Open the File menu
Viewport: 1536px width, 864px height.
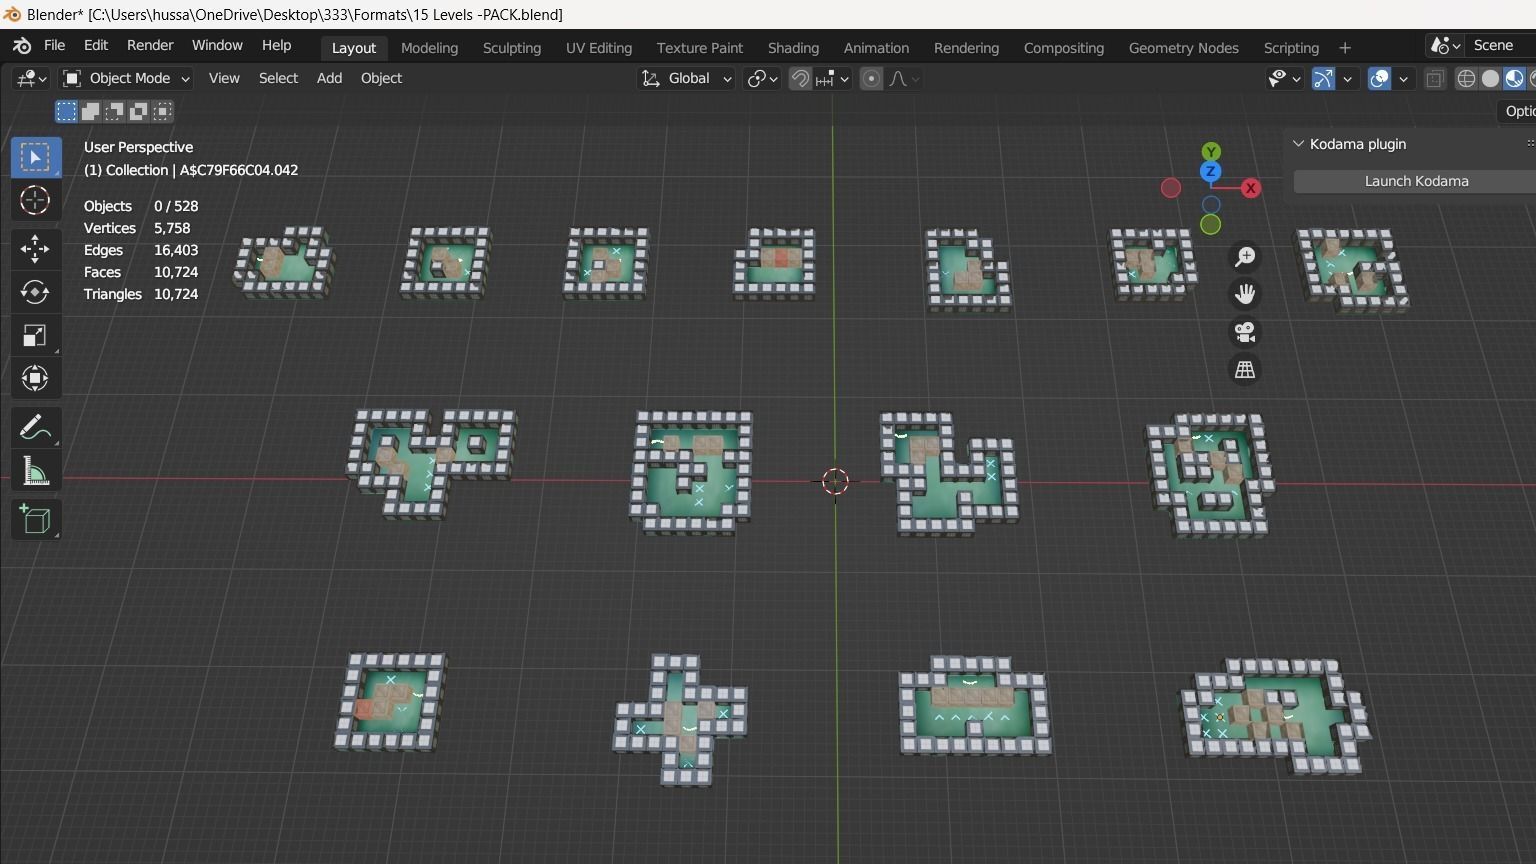[x=55, y=46]
